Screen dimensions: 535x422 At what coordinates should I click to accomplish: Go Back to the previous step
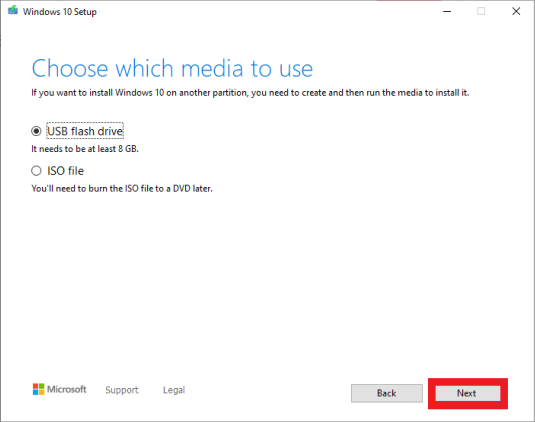click(x=387, y=393)
